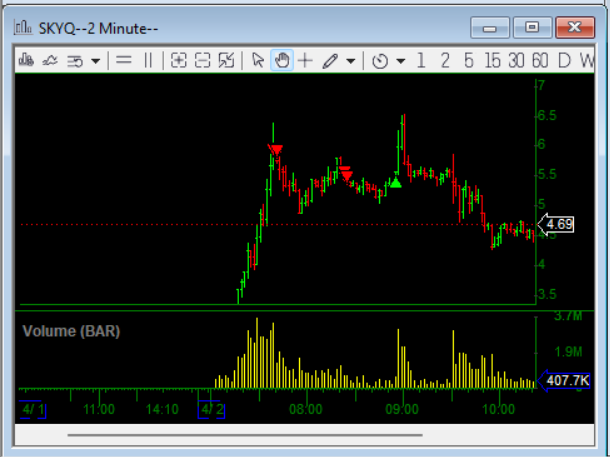Viewport: 610px width, 457px height.
Task: Click the 09:00 time axis label
Action: click(x=402, y=409)
